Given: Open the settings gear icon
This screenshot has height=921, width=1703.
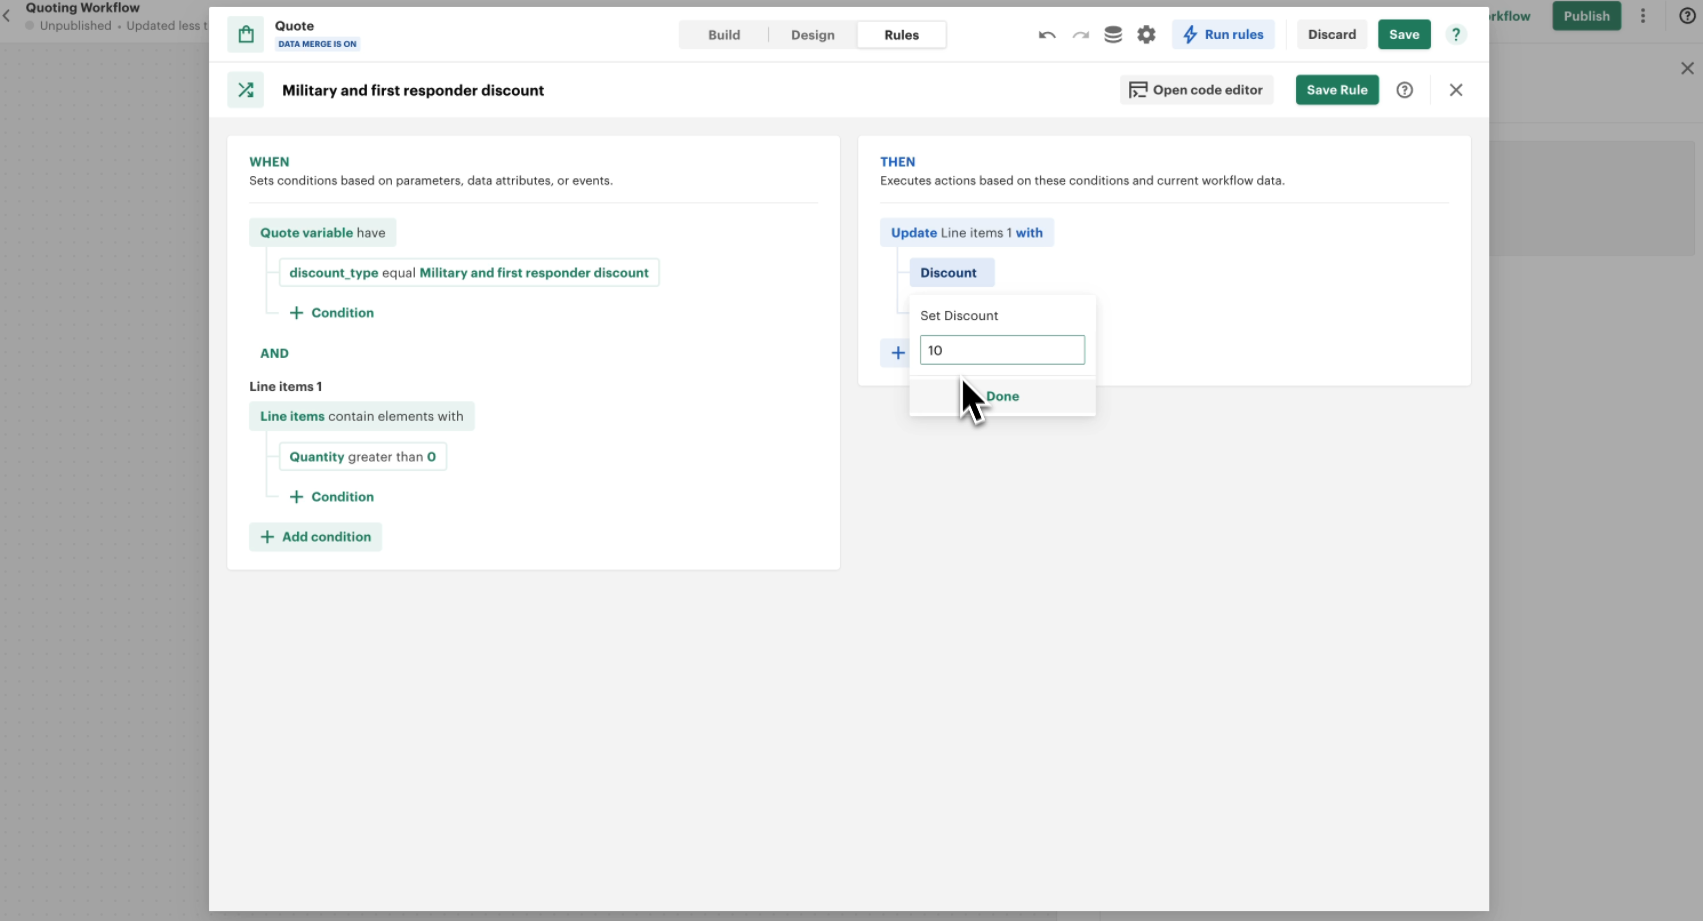Looking at the screenshot, I should [x=1146, y=35].
